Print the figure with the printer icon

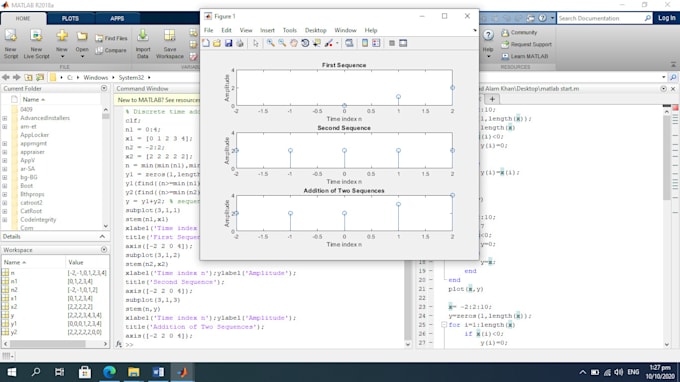[x=239, y=43]
